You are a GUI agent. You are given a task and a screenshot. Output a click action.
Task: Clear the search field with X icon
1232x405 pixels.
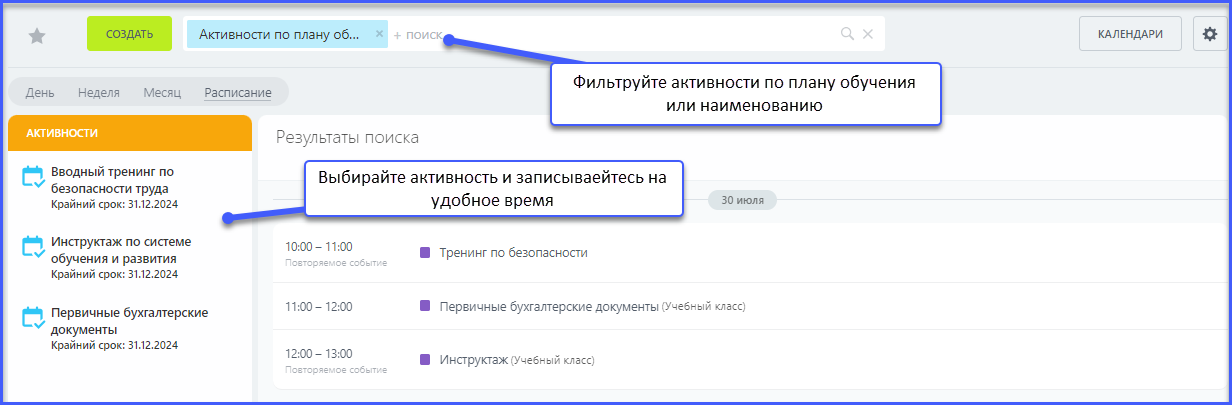pos(868,34)
